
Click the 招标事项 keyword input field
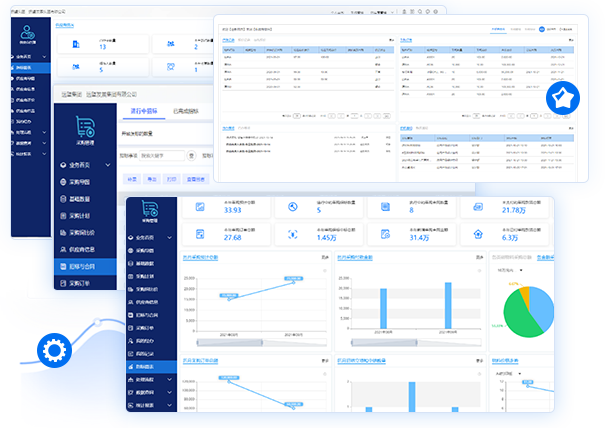162,156
